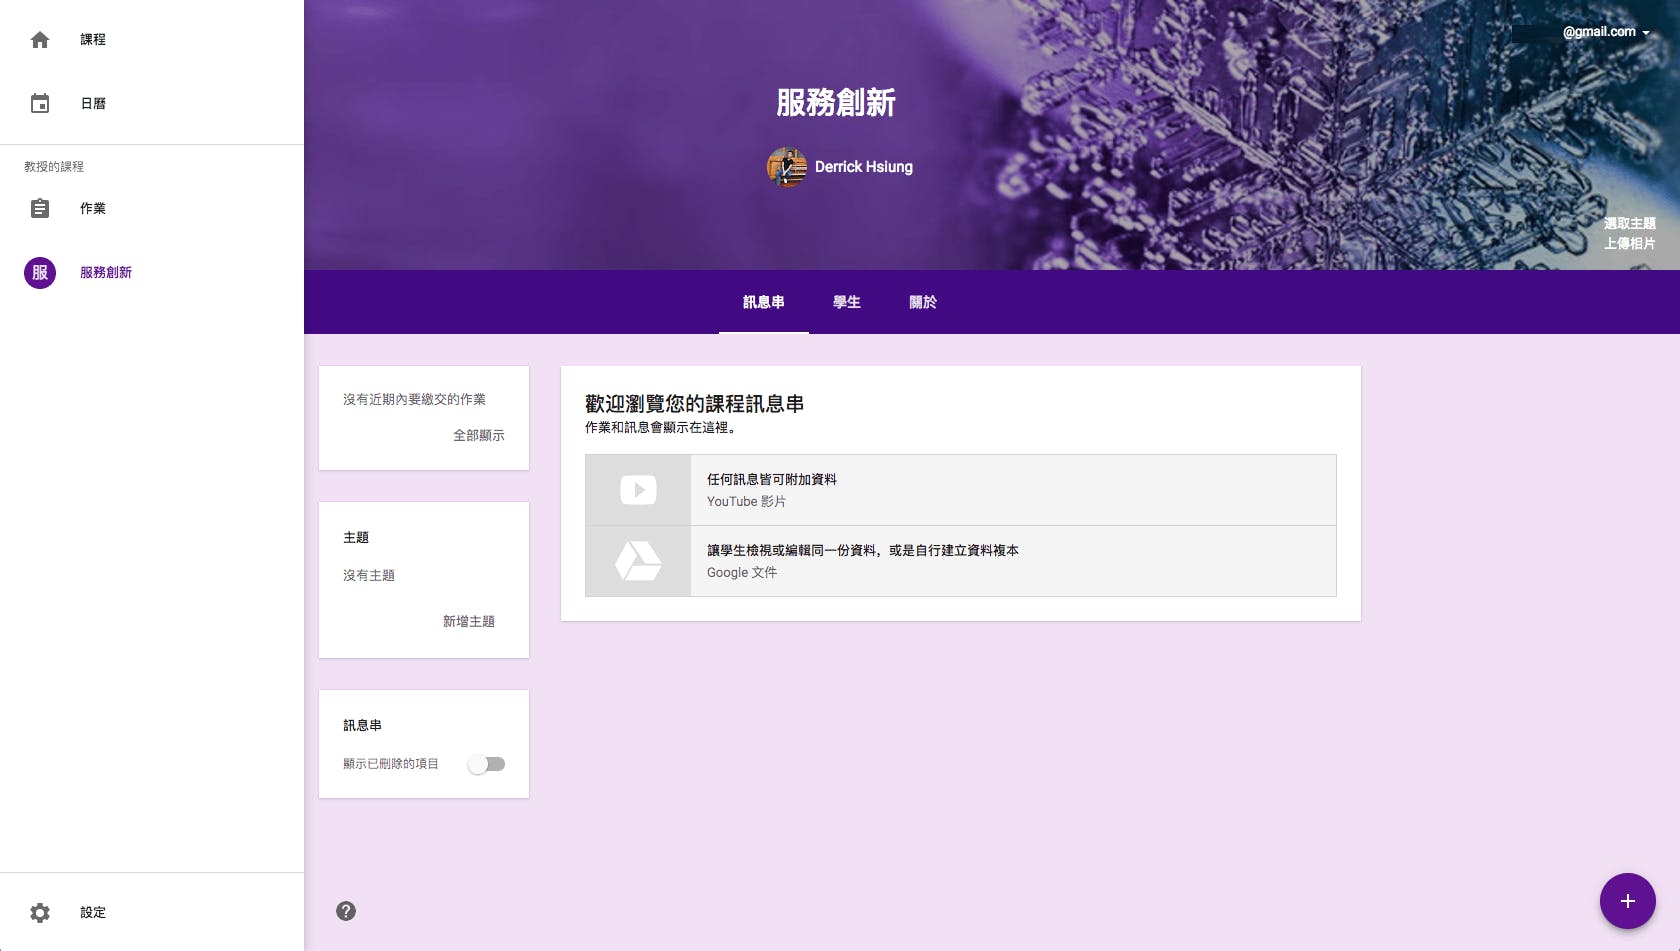
Task: Select the 訊息串 tab
Action: 763,302
